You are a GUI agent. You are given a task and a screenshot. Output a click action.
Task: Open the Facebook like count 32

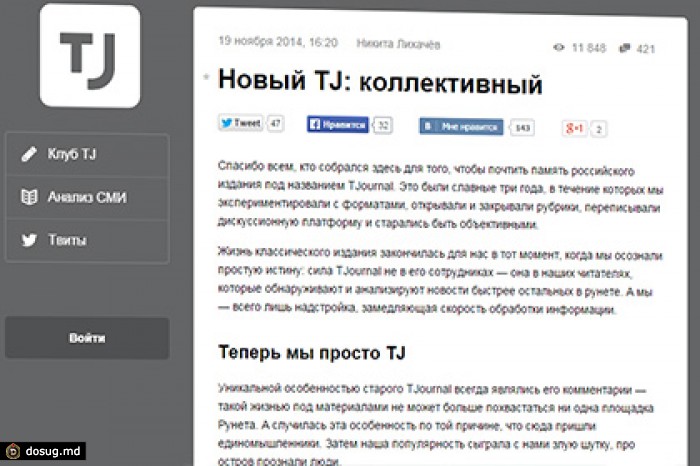coord(383,125)
